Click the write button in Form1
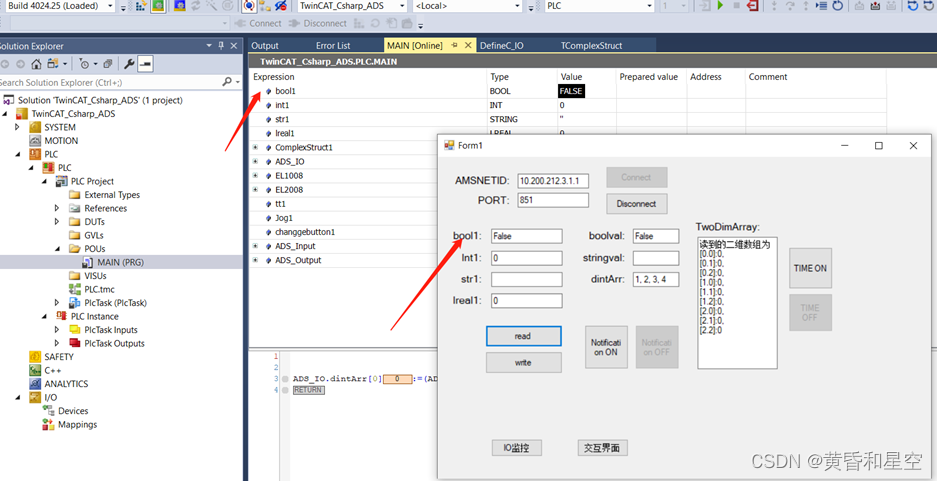This screenshot has width=937, height=481. click(x=523, y=363)
